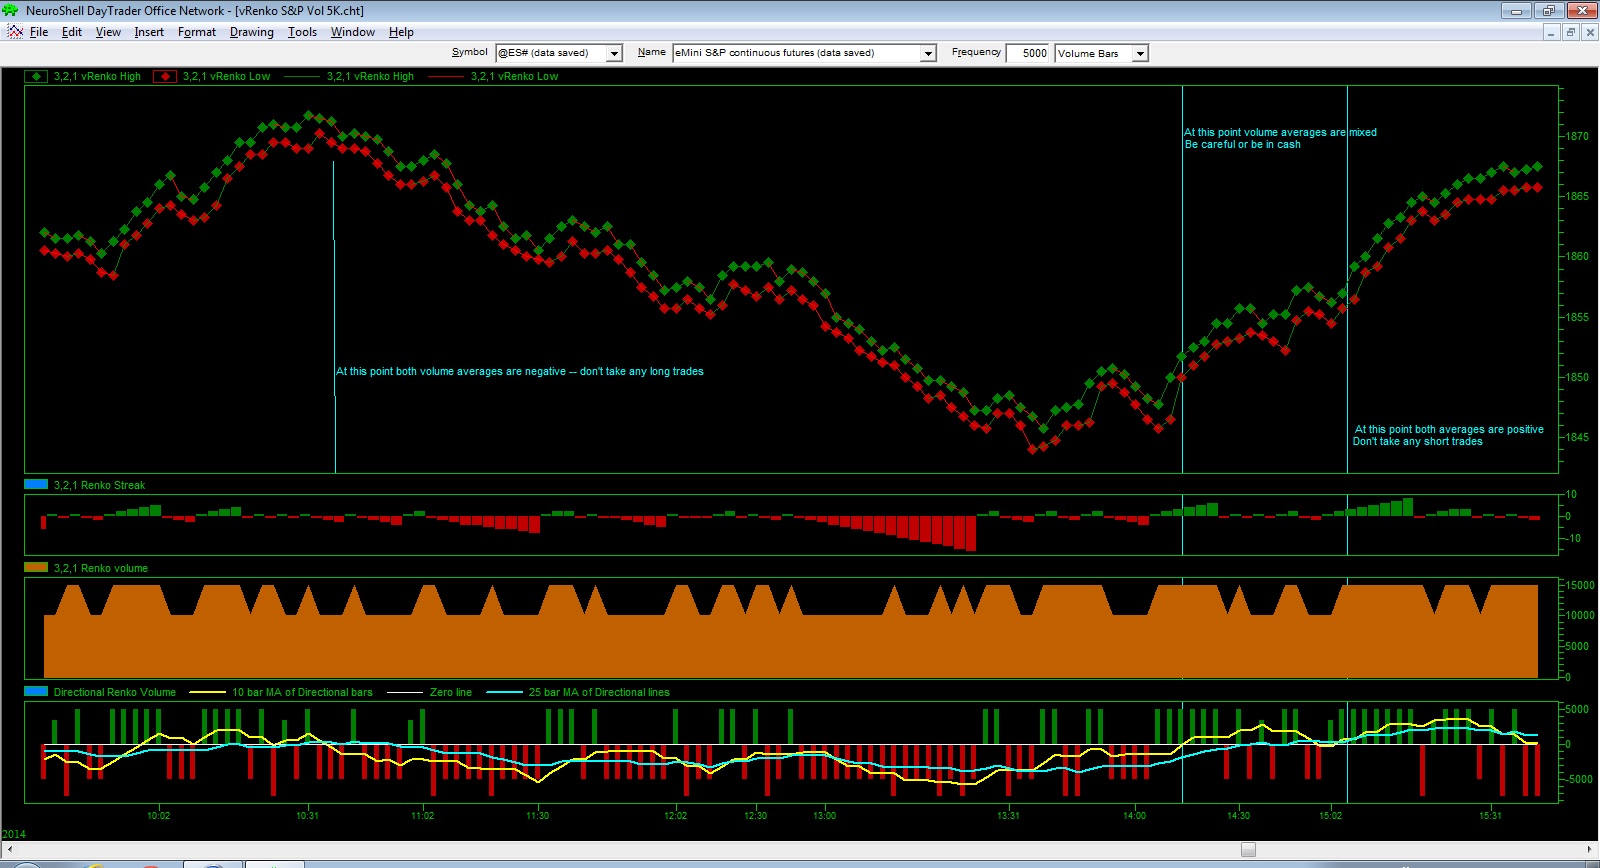Click the 25 bar MA of Directional lines label
The width and height of the screenshot is (1600, 868).
click(x=599, y=692)
